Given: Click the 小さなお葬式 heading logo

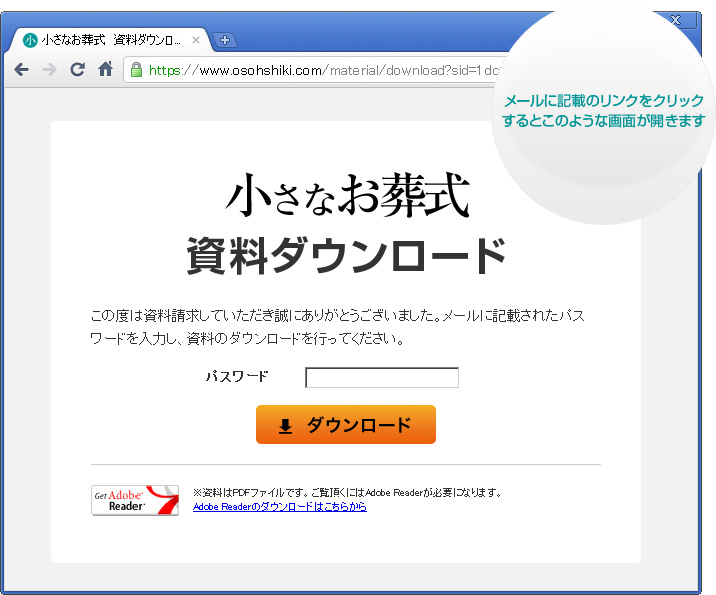Looking at the screenshot, I should point(347,195).
